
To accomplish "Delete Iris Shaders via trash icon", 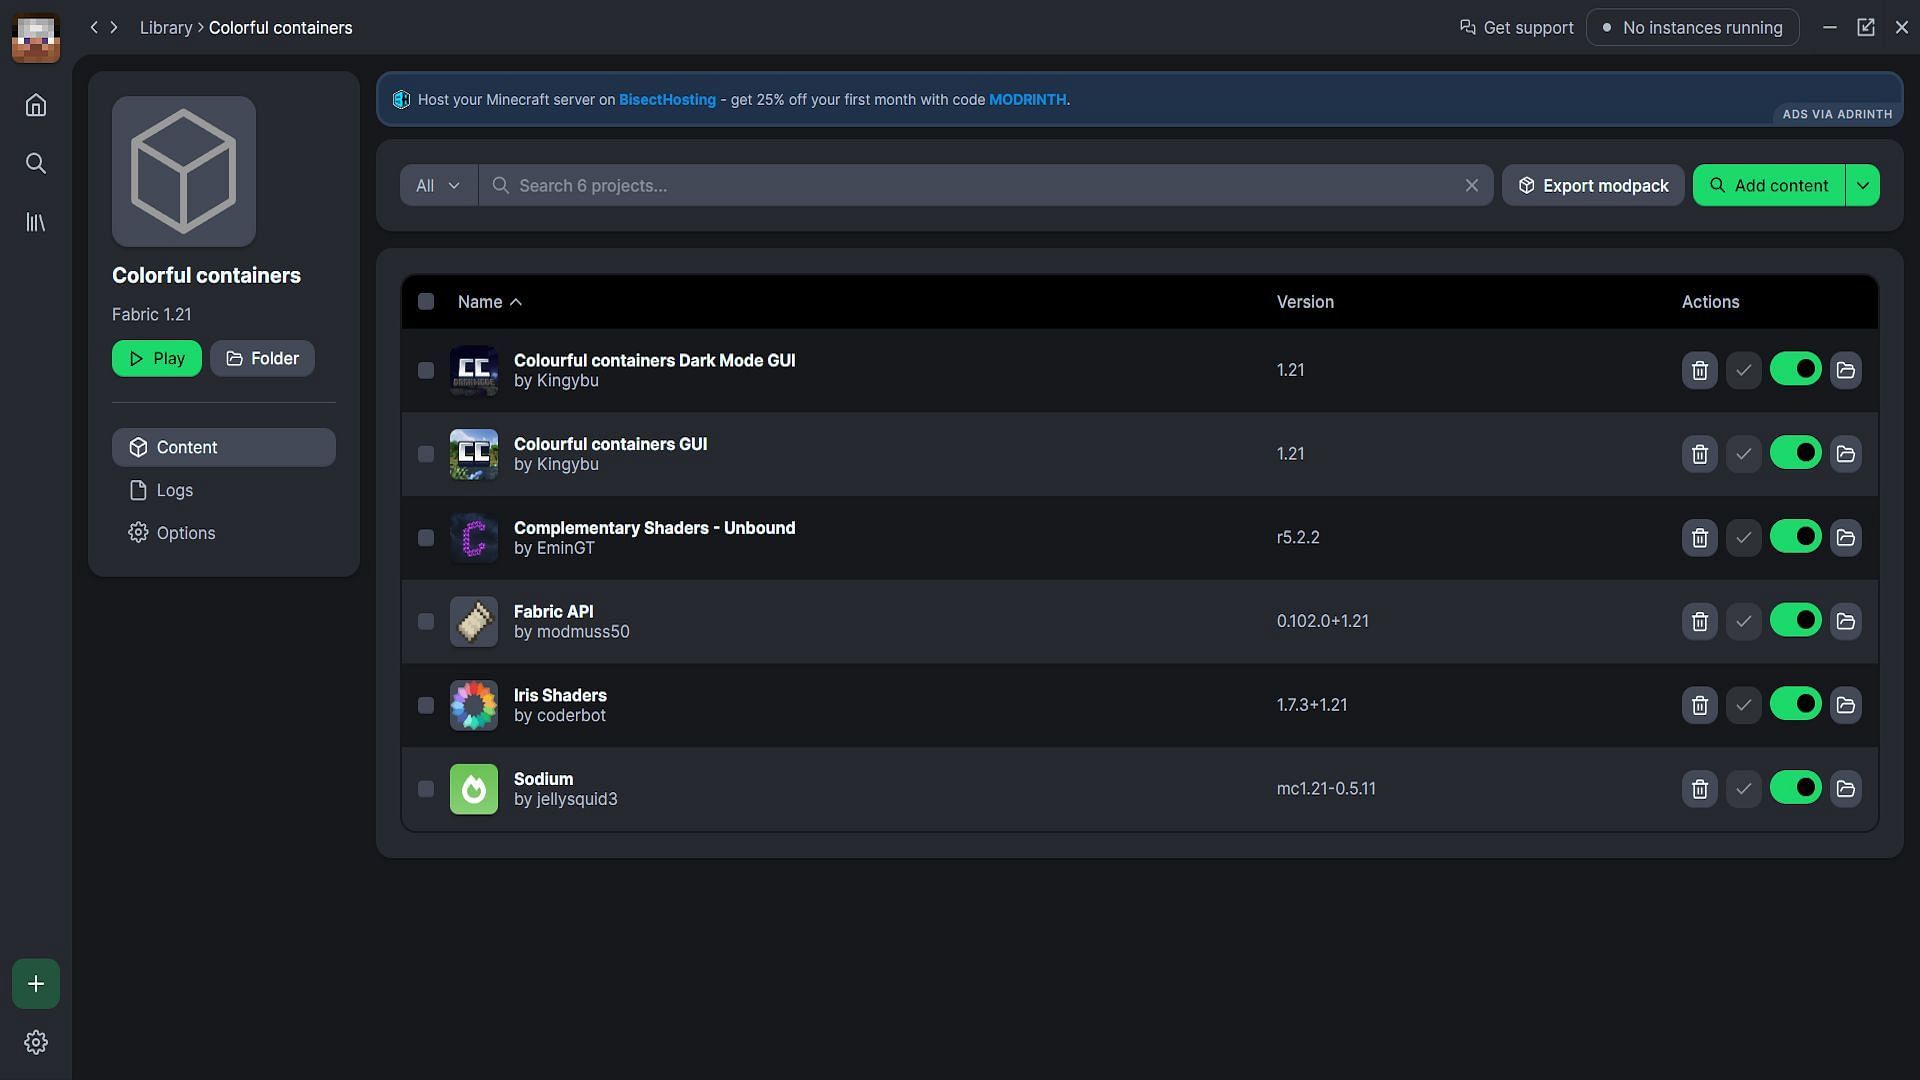I will 1699,705.
